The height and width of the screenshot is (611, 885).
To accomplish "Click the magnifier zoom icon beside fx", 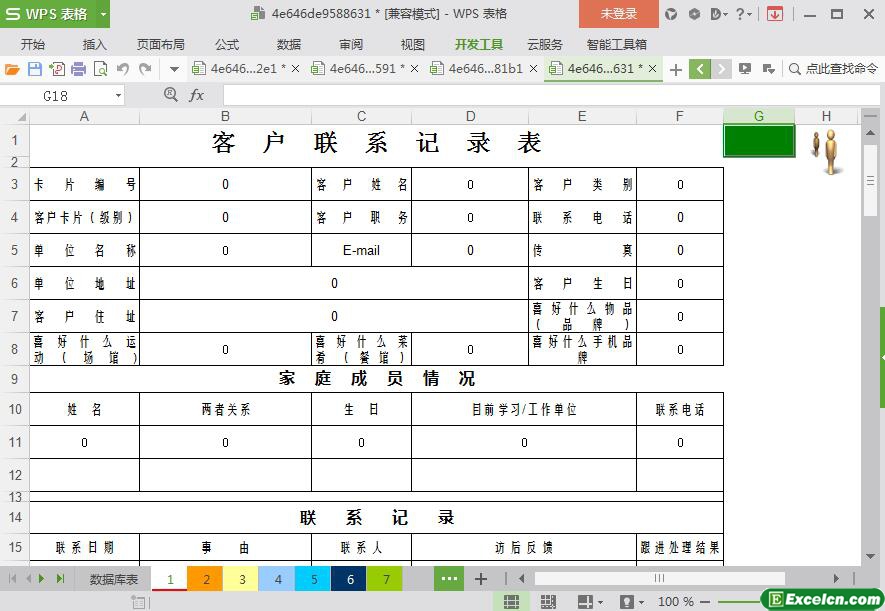I will click(170, 95).
